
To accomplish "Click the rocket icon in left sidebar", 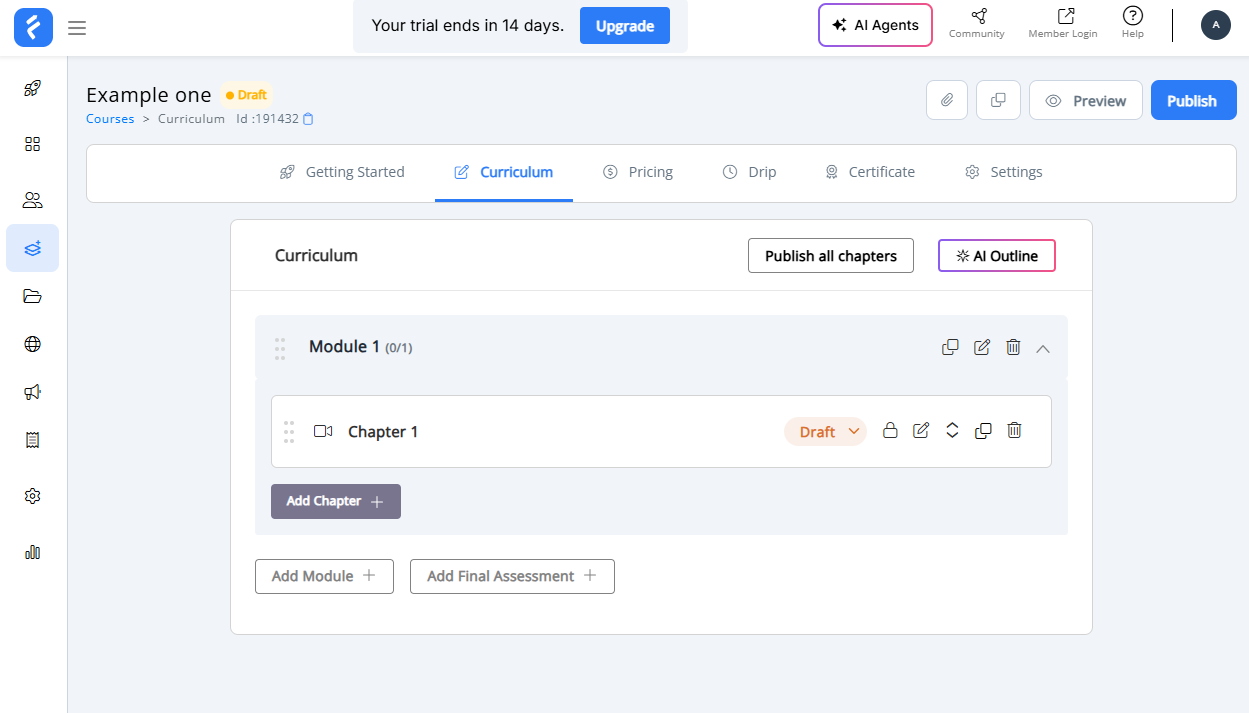I will [x=32, y=88].
